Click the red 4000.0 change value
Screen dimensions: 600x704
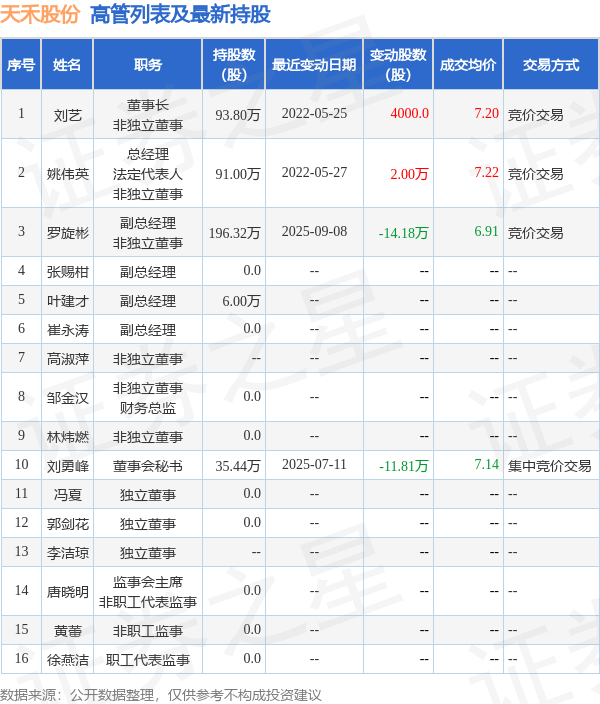409,113
